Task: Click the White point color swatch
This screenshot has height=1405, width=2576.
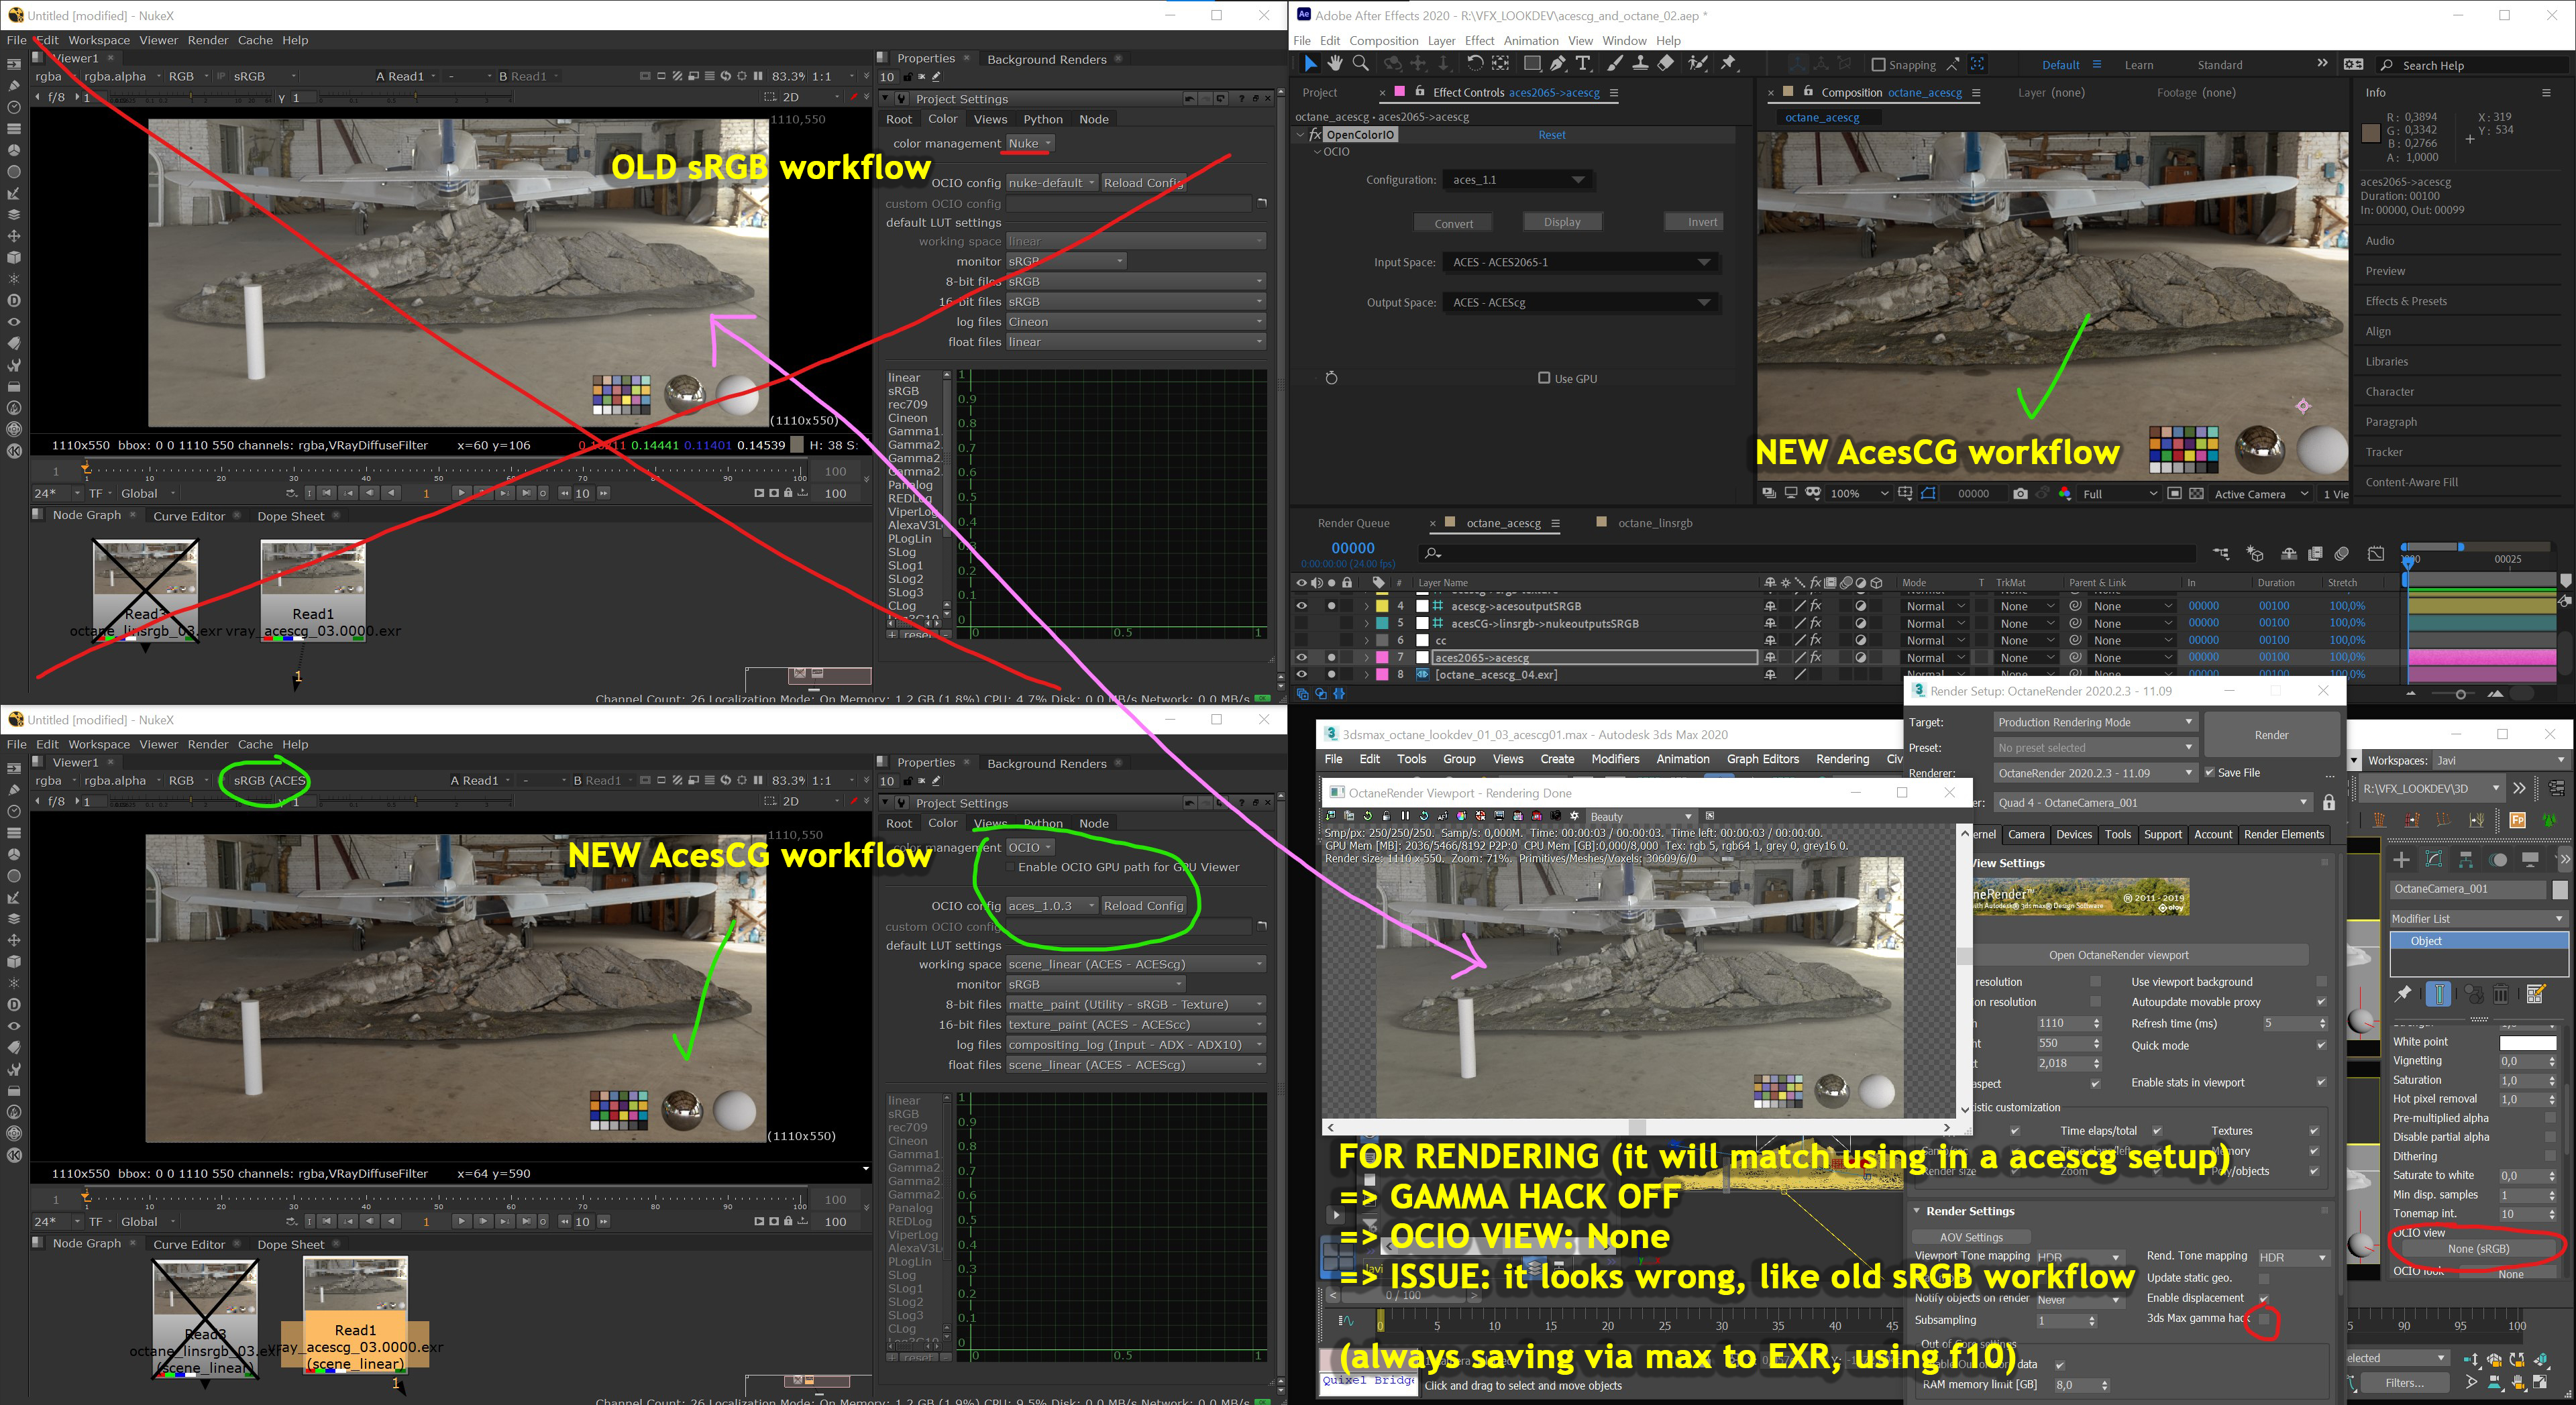Action: click(2527, 1042)
